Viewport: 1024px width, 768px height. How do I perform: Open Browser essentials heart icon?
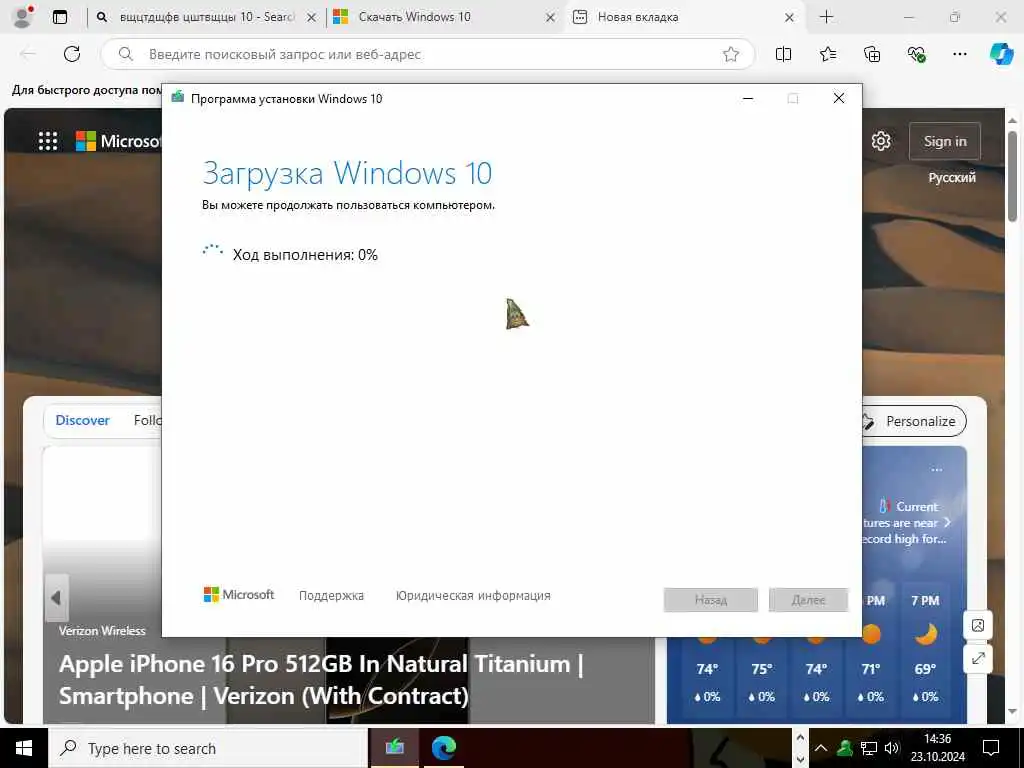click(x=916, y=54)
